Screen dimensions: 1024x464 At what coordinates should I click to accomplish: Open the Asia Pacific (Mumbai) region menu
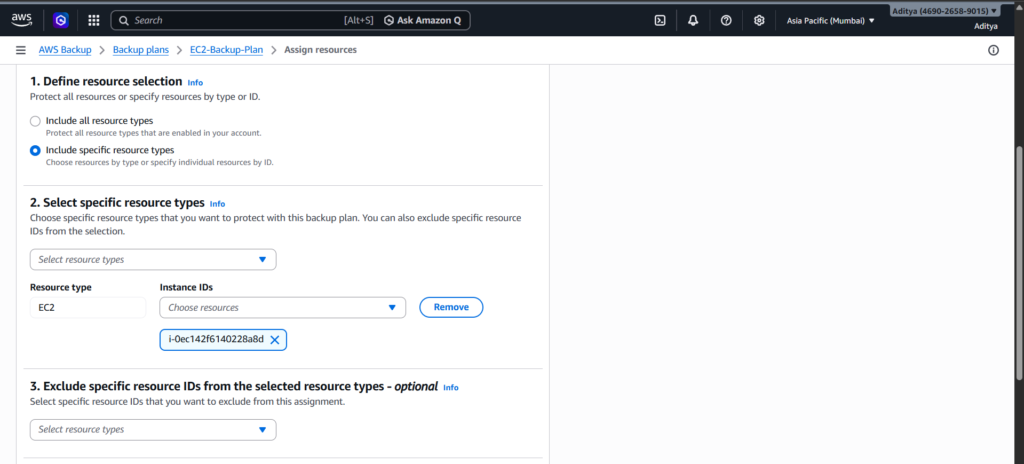[830, 20]
